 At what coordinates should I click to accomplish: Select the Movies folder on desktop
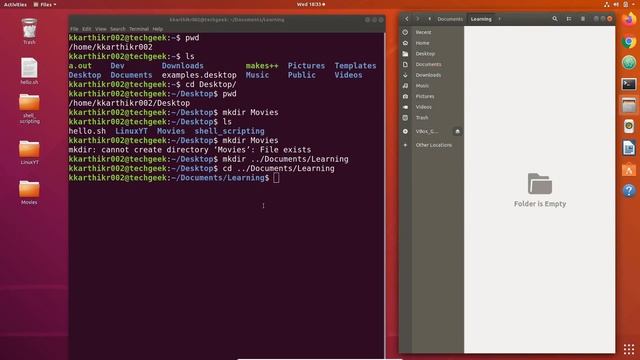pyautogui.click(x=29, y=192)
